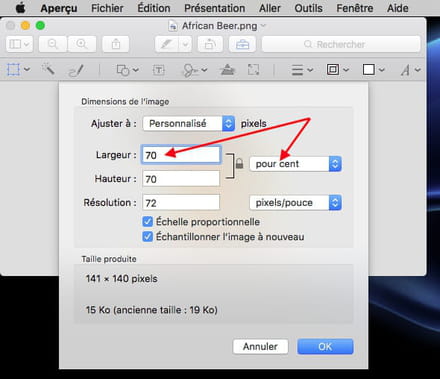Select the text tool icon

[159, 70]
